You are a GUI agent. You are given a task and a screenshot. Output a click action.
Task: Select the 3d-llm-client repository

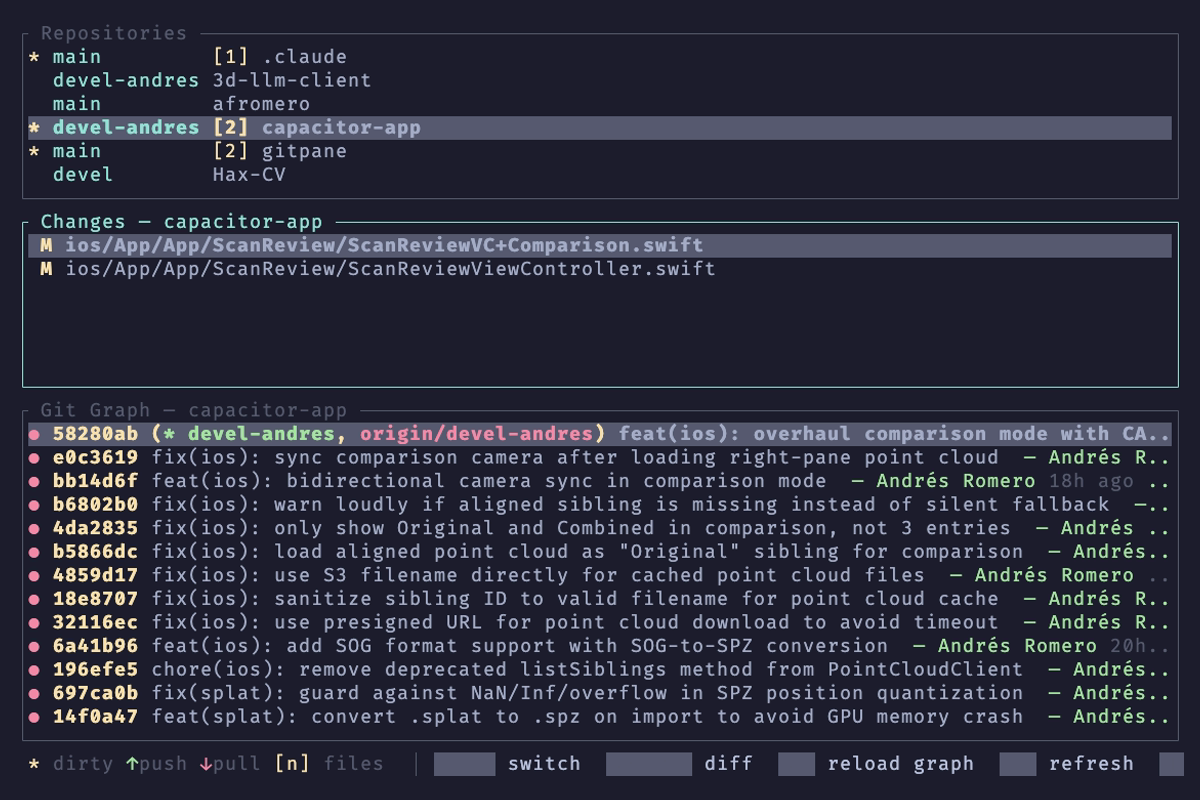click(x=291, y=80)
